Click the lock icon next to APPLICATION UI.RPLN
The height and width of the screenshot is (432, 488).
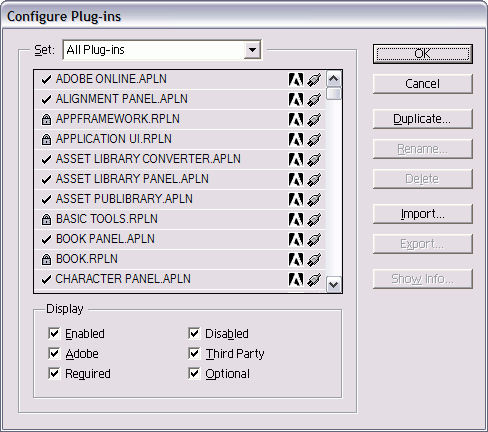click(46, 139)
